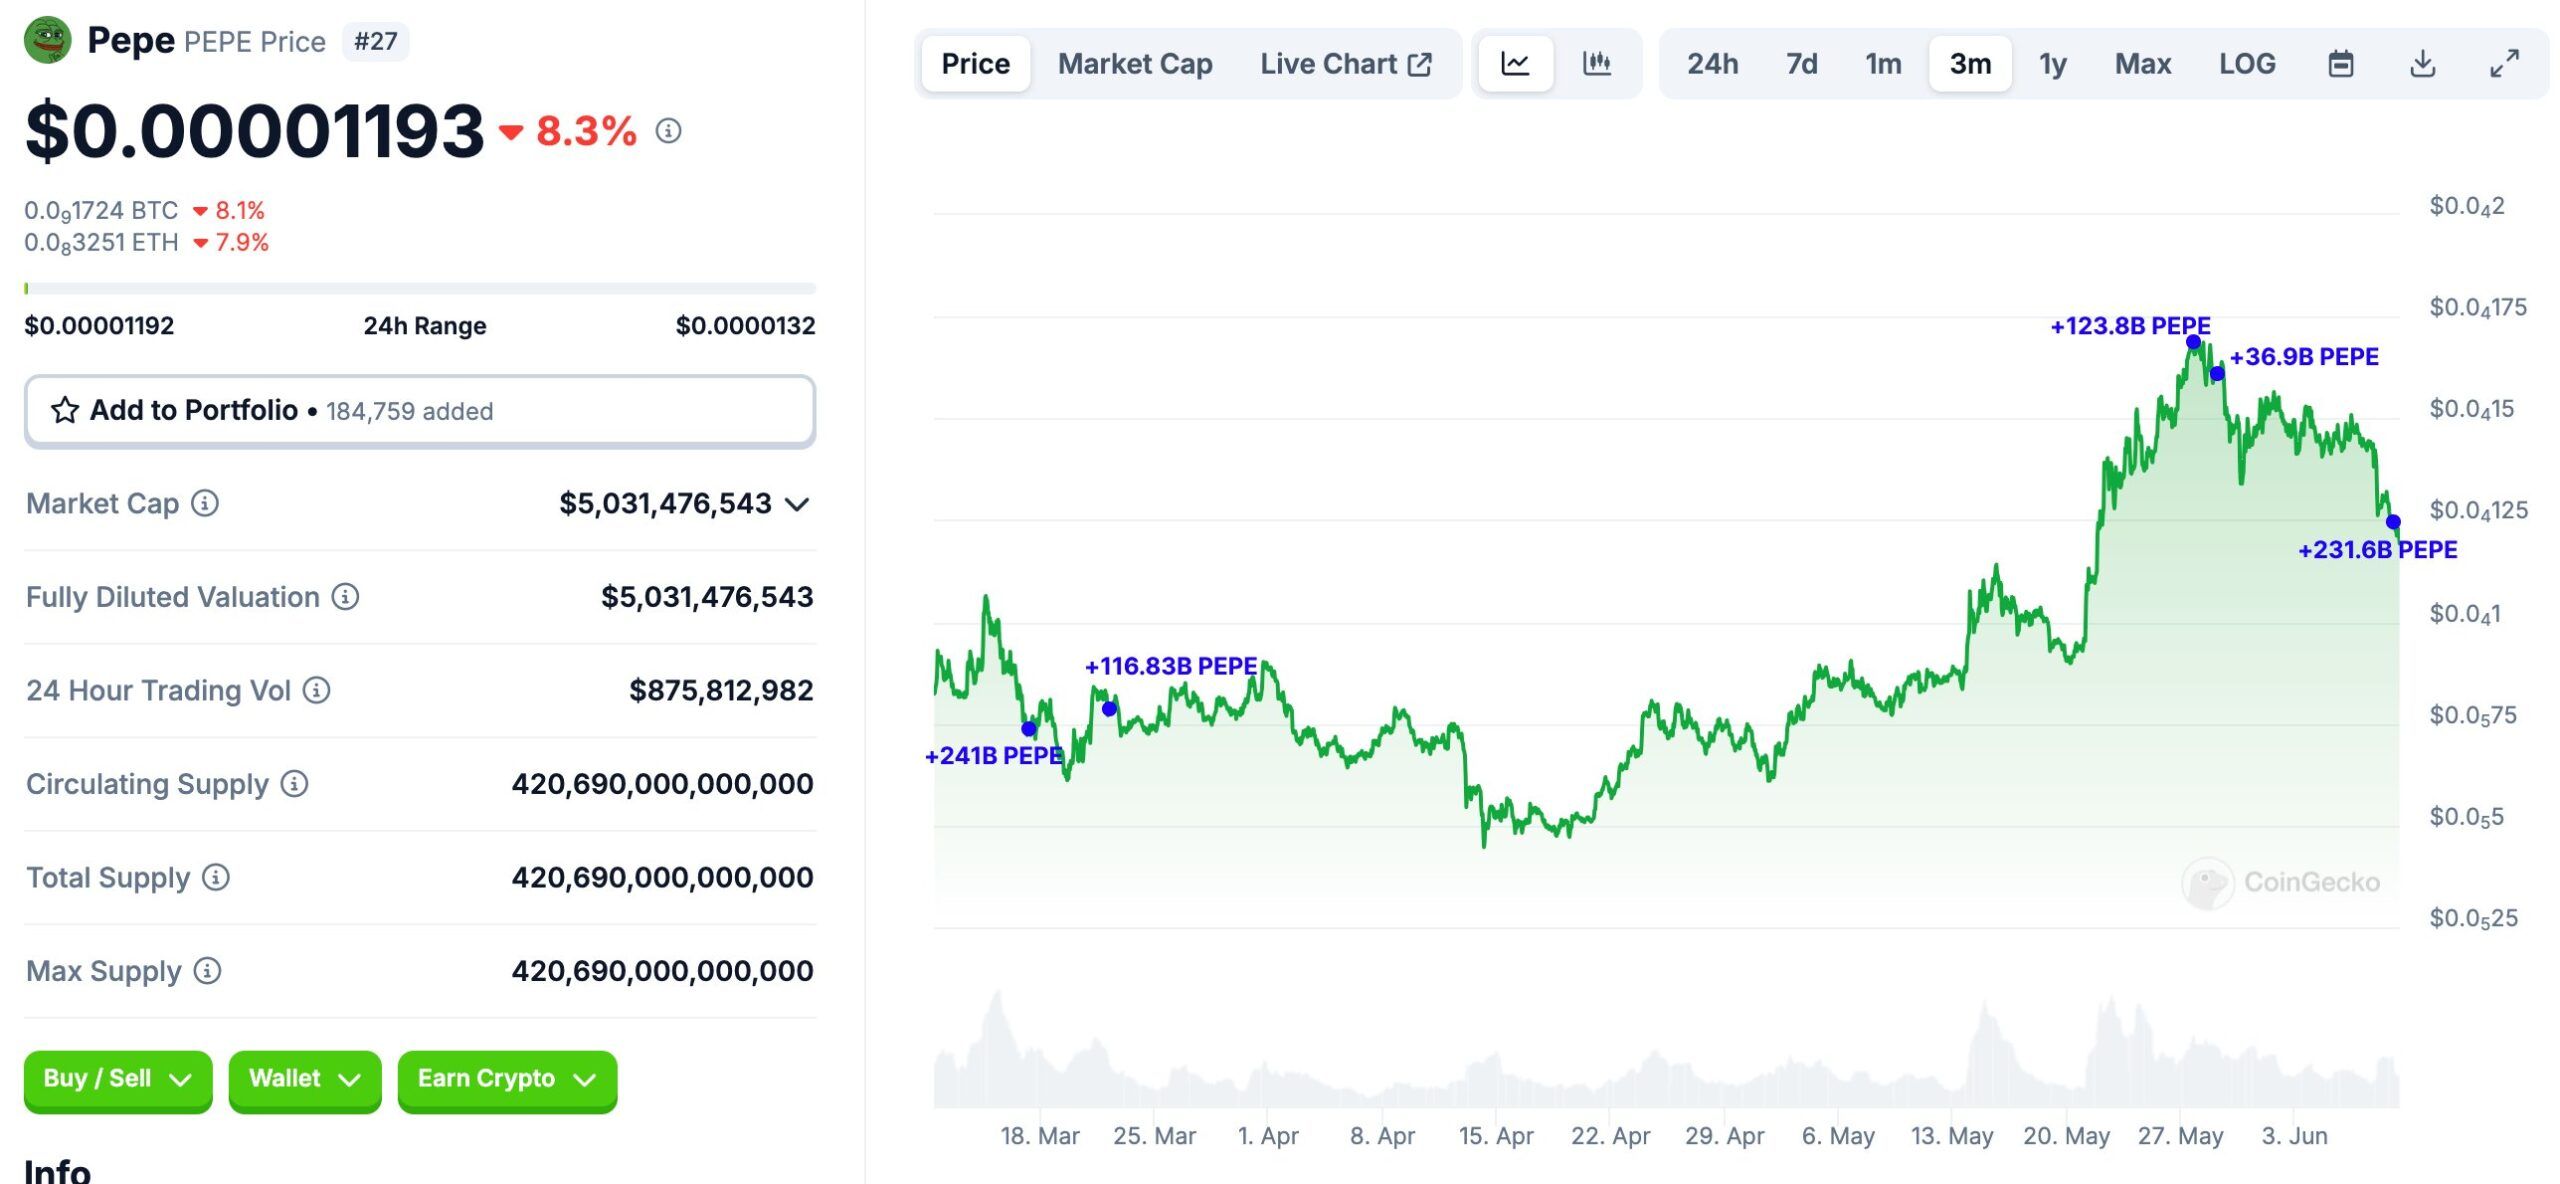The width and height of the screenshot is (2560, 1184).
Task: Open the Earn Crypto dropdown
Action: tap(507, 1079)
